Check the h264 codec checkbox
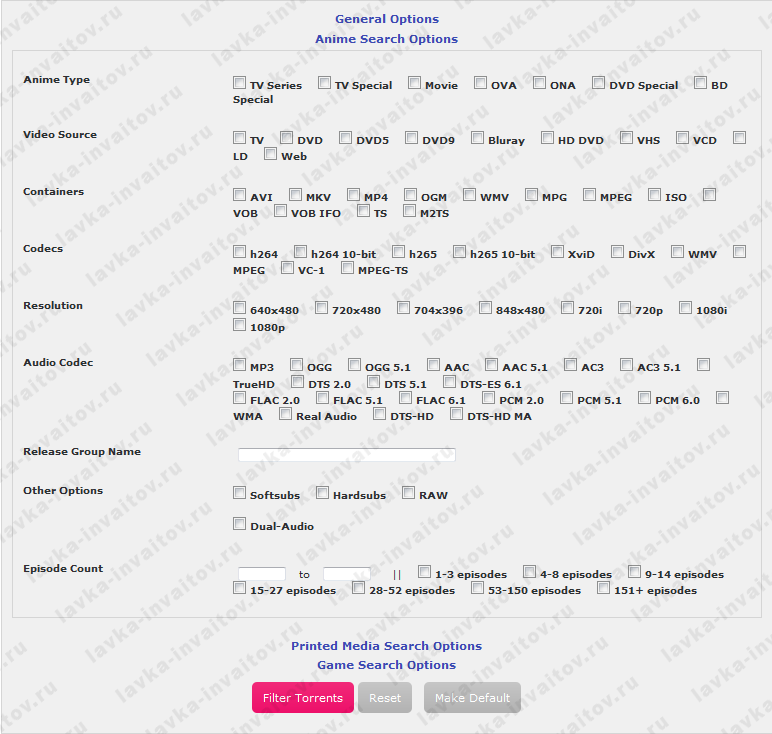Screen dimensions: 772x734 [239, 252]
